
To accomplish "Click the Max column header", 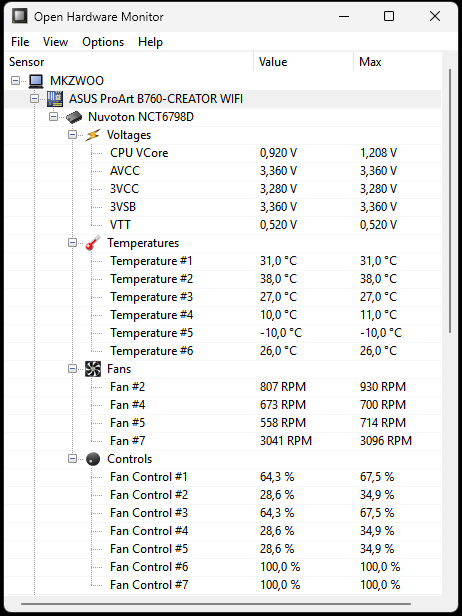I will pos(398,62).
